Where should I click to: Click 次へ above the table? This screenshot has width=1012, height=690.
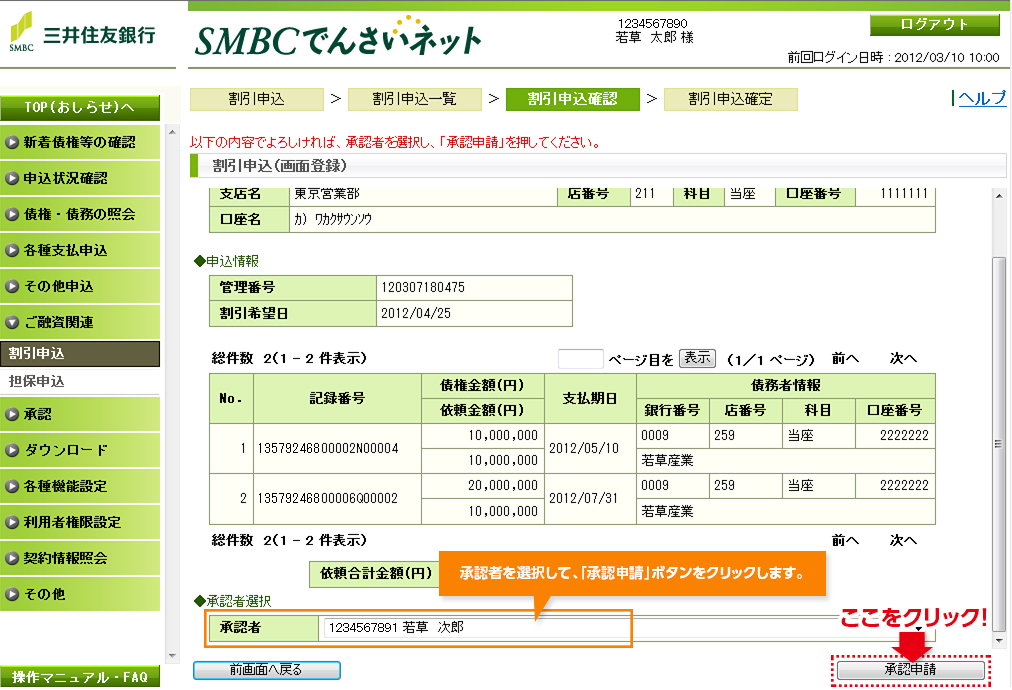tap(903, 358)
